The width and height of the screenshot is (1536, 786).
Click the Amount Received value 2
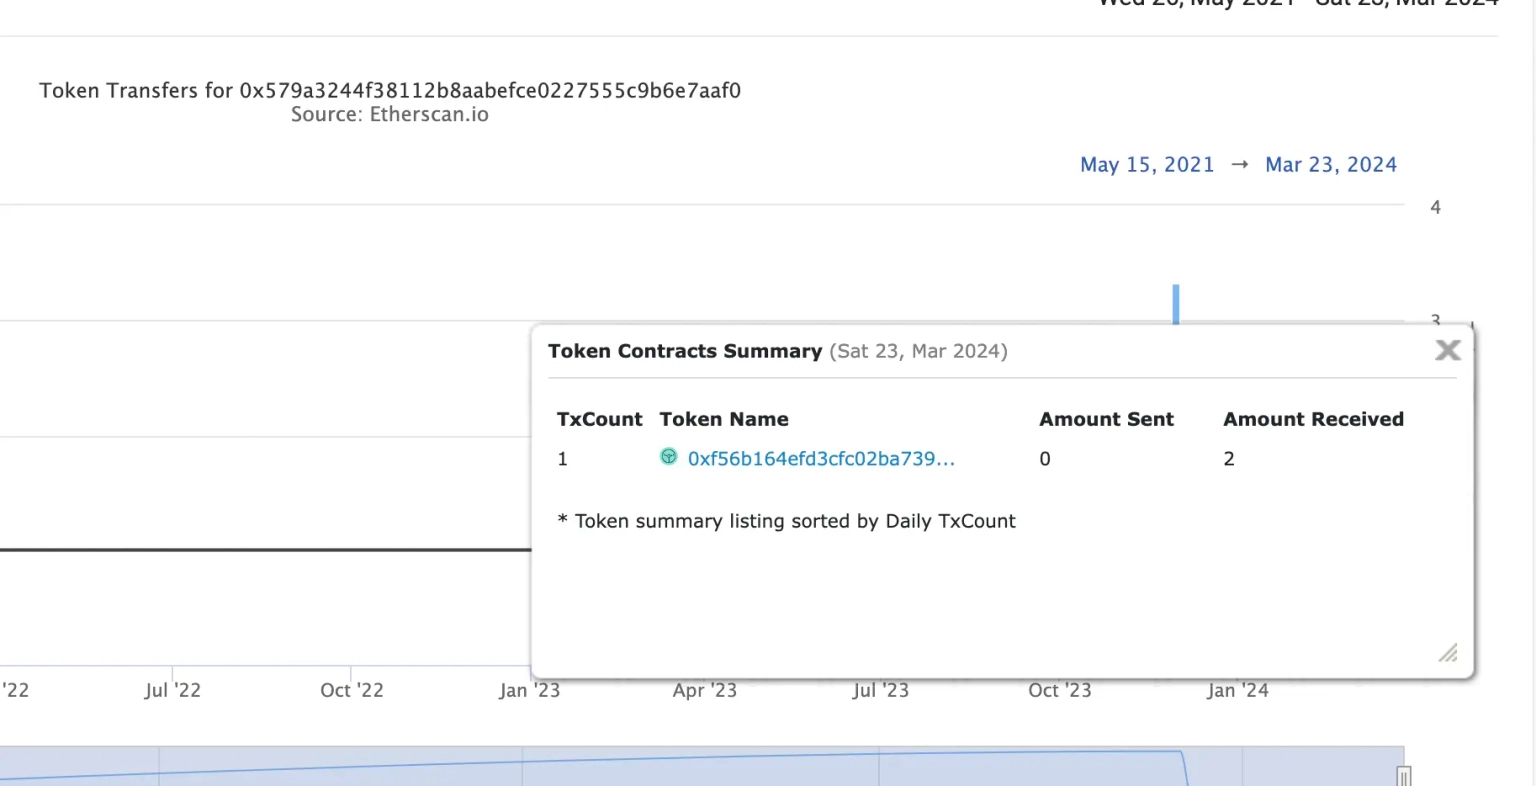click(x=1229, y=459)
